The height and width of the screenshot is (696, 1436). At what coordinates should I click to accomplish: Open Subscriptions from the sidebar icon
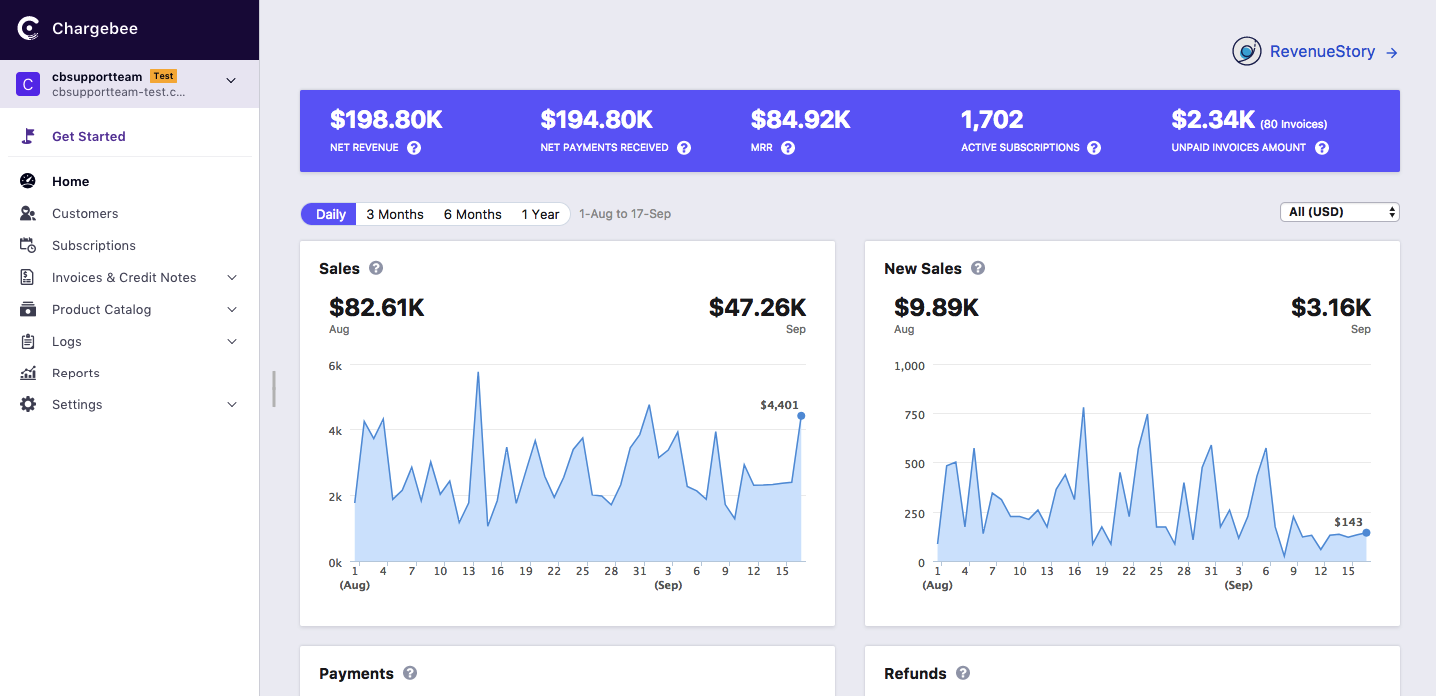(x=28, y=245)
